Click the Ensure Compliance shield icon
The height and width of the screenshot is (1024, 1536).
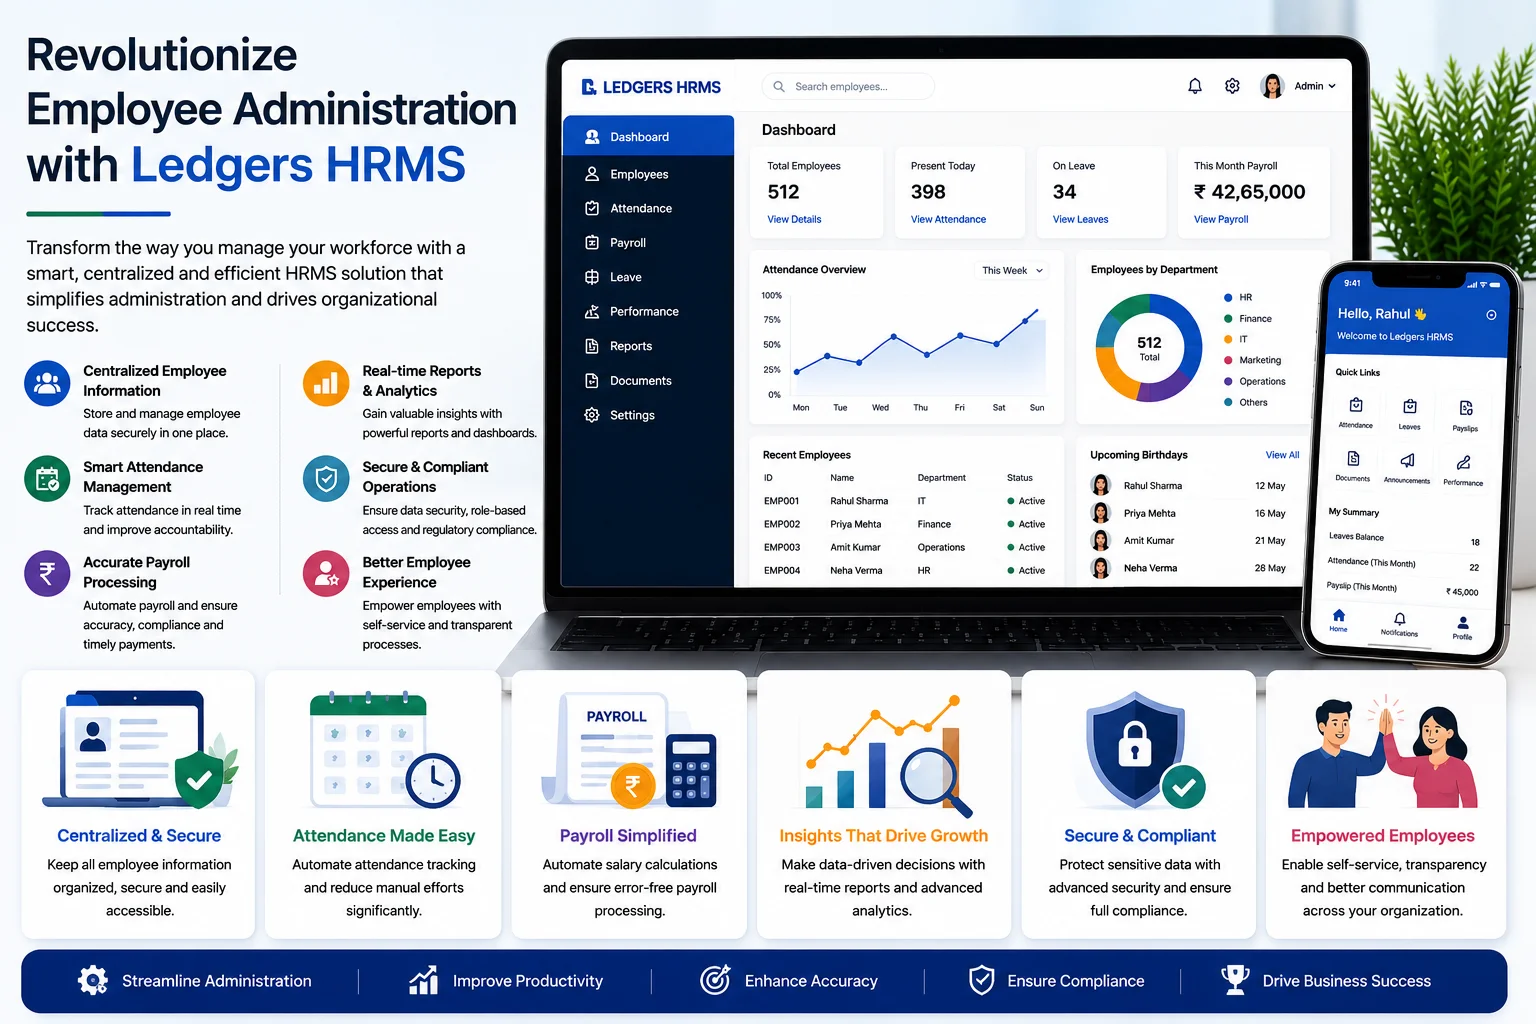point(982,981)
